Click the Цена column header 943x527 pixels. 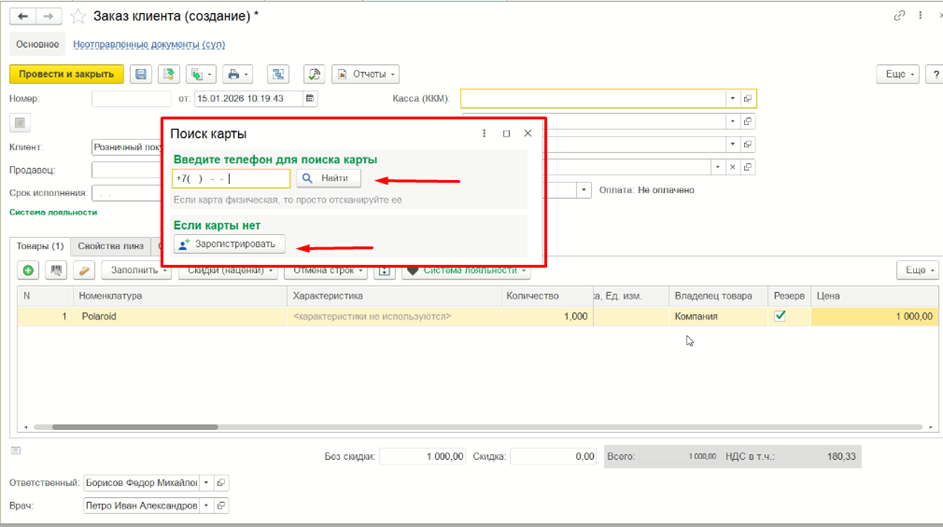click(x=875, y=296)
